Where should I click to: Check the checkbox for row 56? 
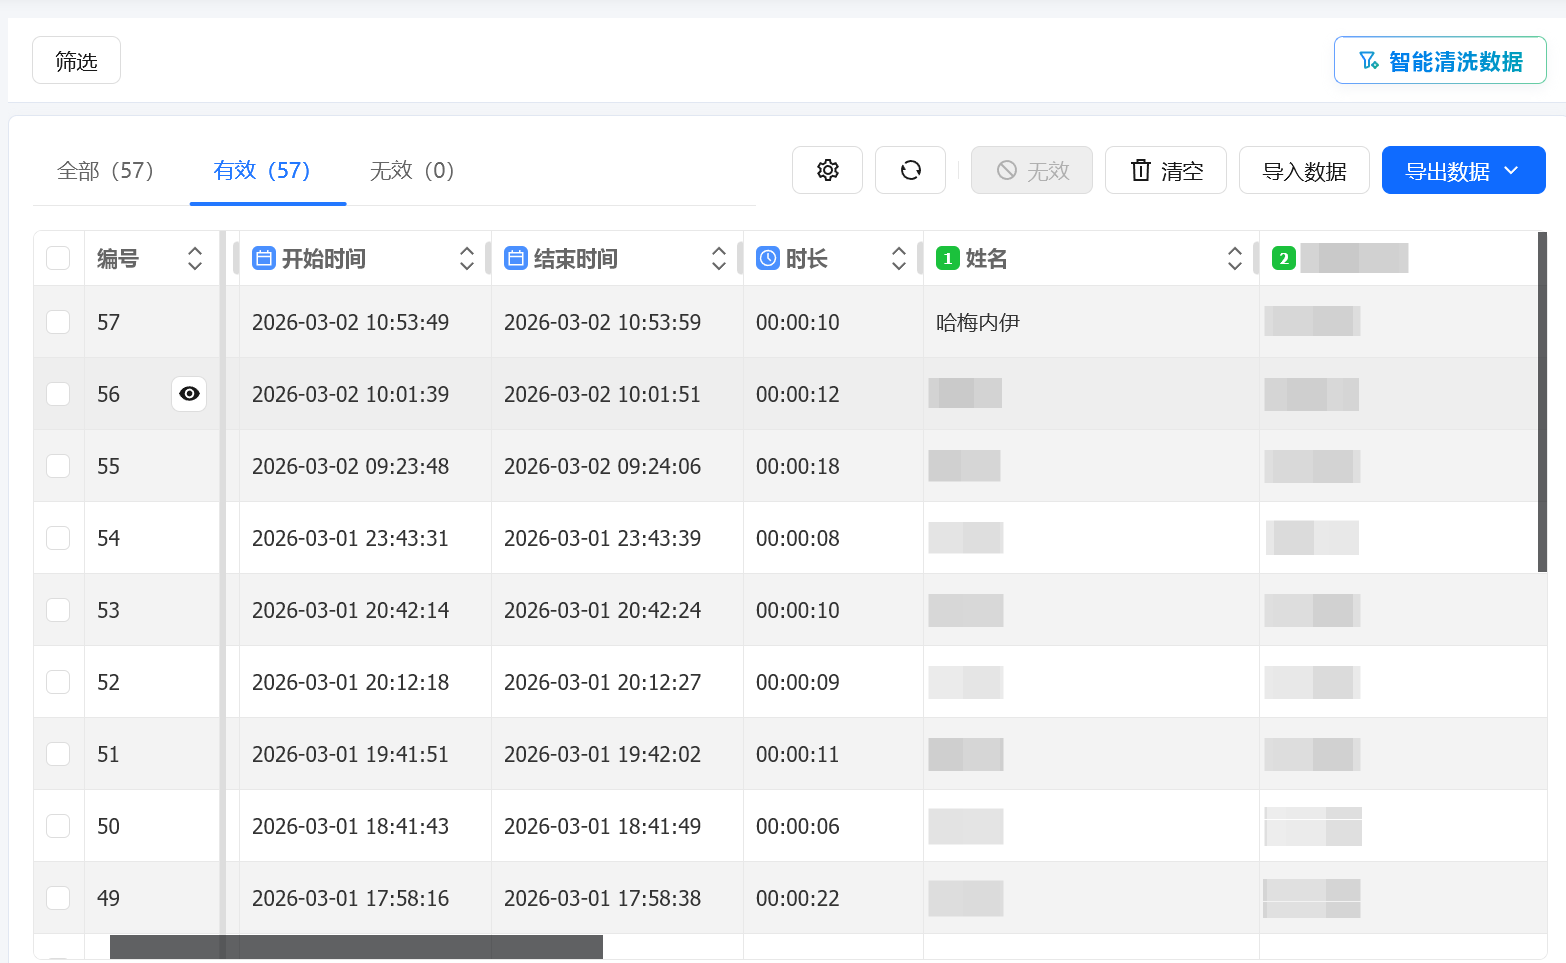58,394
